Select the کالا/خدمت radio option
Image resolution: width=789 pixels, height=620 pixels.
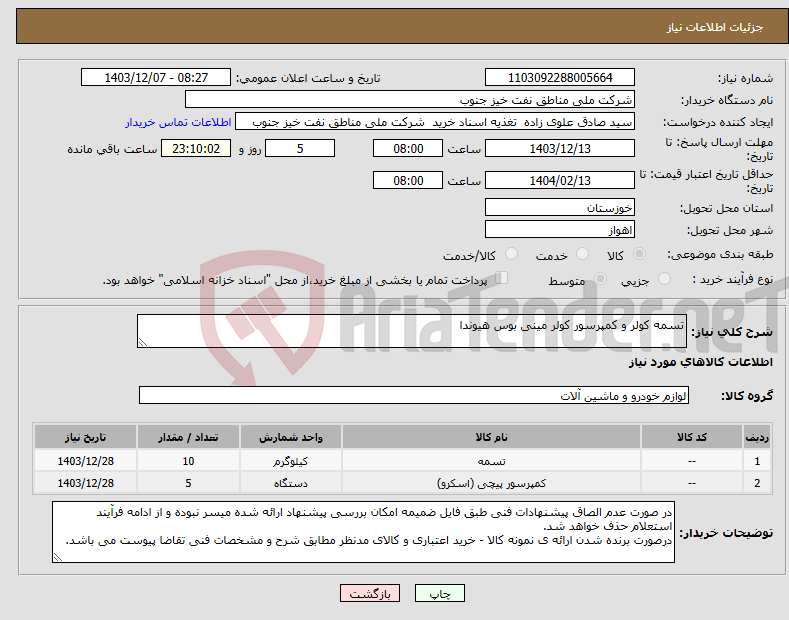(x=511, y=254)
